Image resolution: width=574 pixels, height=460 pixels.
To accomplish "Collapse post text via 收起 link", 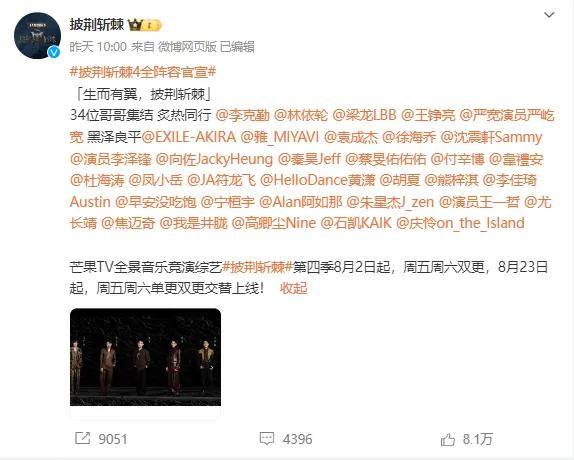I will [x=294, y=288].
